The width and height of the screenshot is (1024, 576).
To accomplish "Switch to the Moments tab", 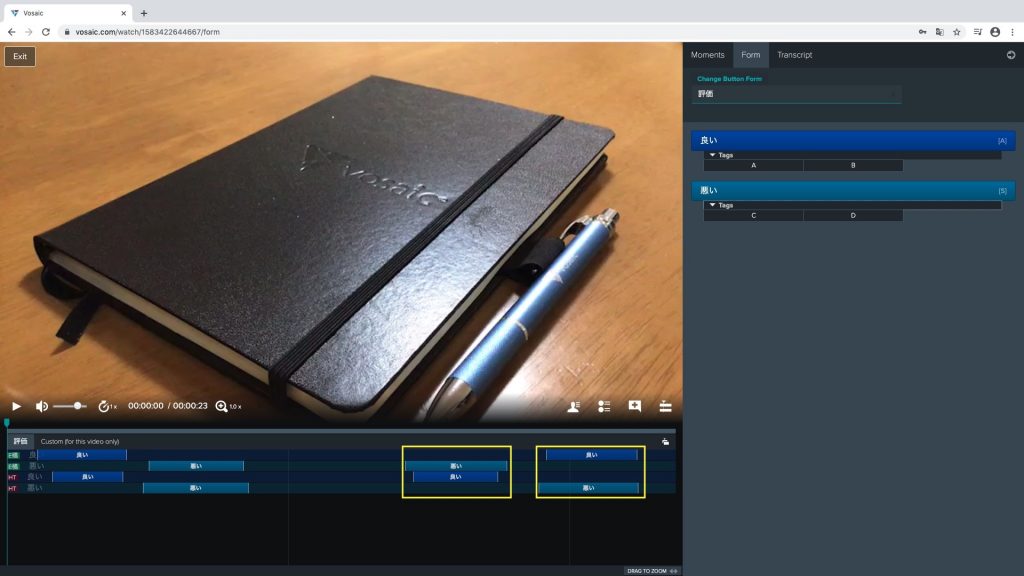I will (707, 55).
